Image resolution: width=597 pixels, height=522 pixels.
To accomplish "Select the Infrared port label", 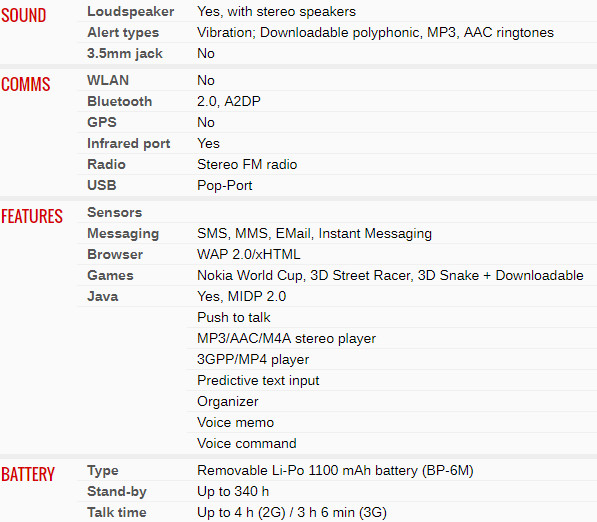I will tap(129, 144).
